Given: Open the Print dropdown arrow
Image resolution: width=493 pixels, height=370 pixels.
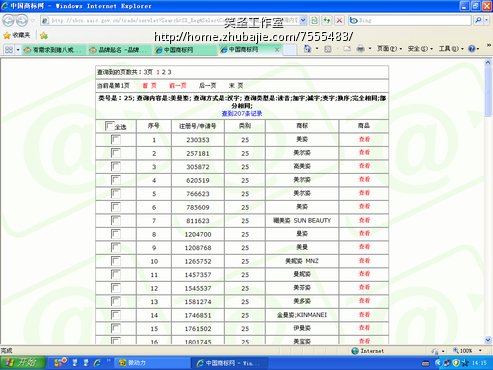Looking at the screenshot, I should pyautogui.click(x=370, y=49).
